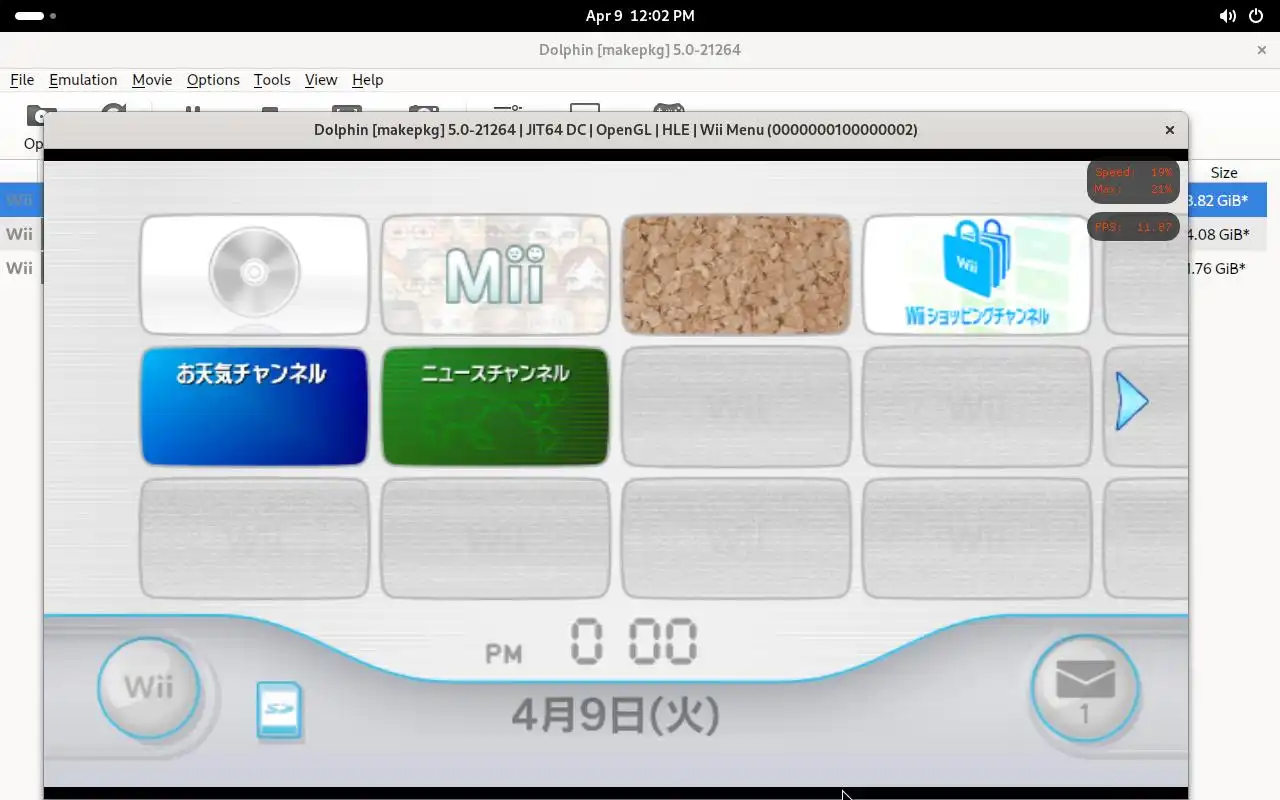Image resolution: width=1280 pixels, height=800 pixels.
Task: Click the system power icon
Action: (x=1256, y=16)
